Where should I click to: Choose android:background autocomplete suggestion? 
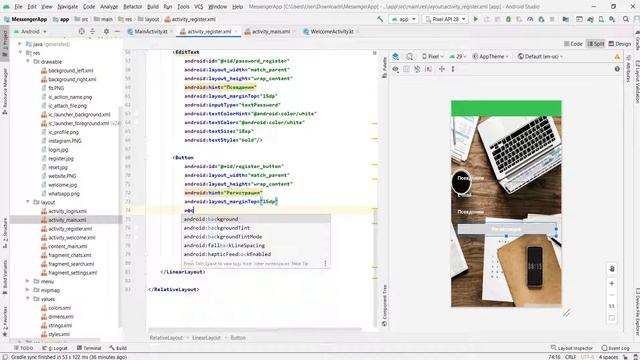[256, 219]
